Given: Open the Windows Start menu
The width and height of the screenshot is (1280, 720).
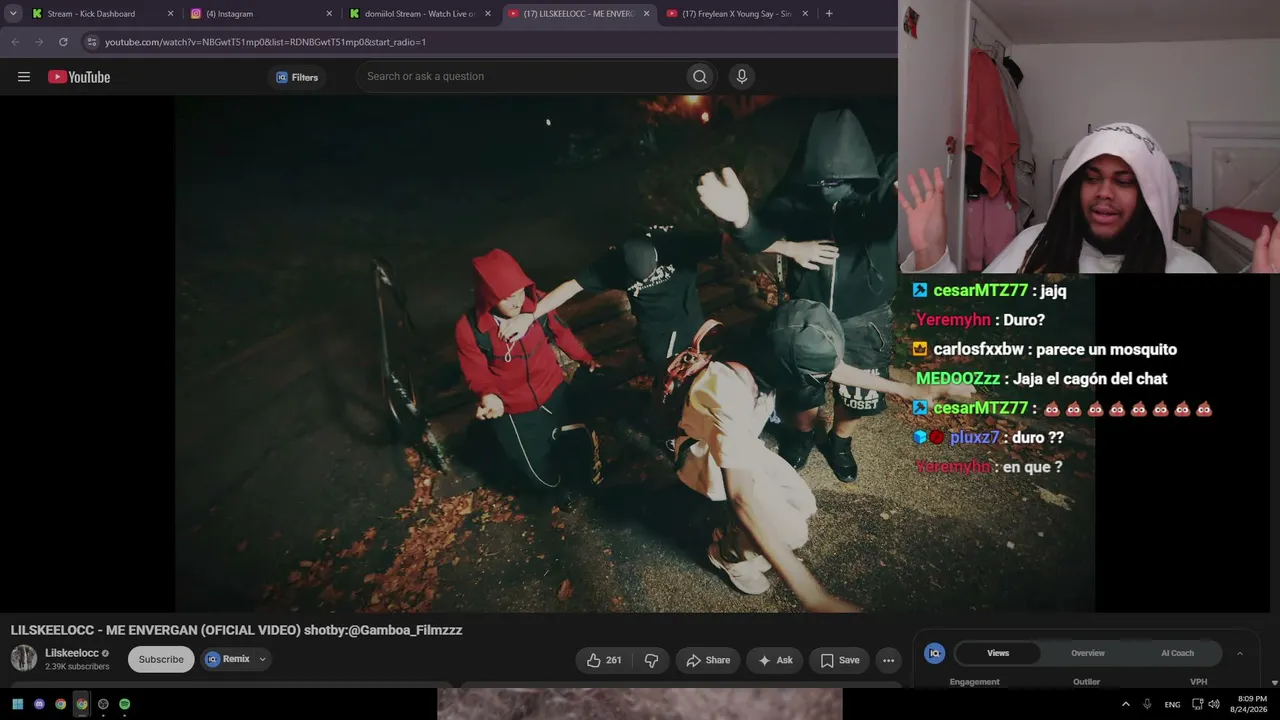Looking at the screenshot, I should click(x=18, y=704).
